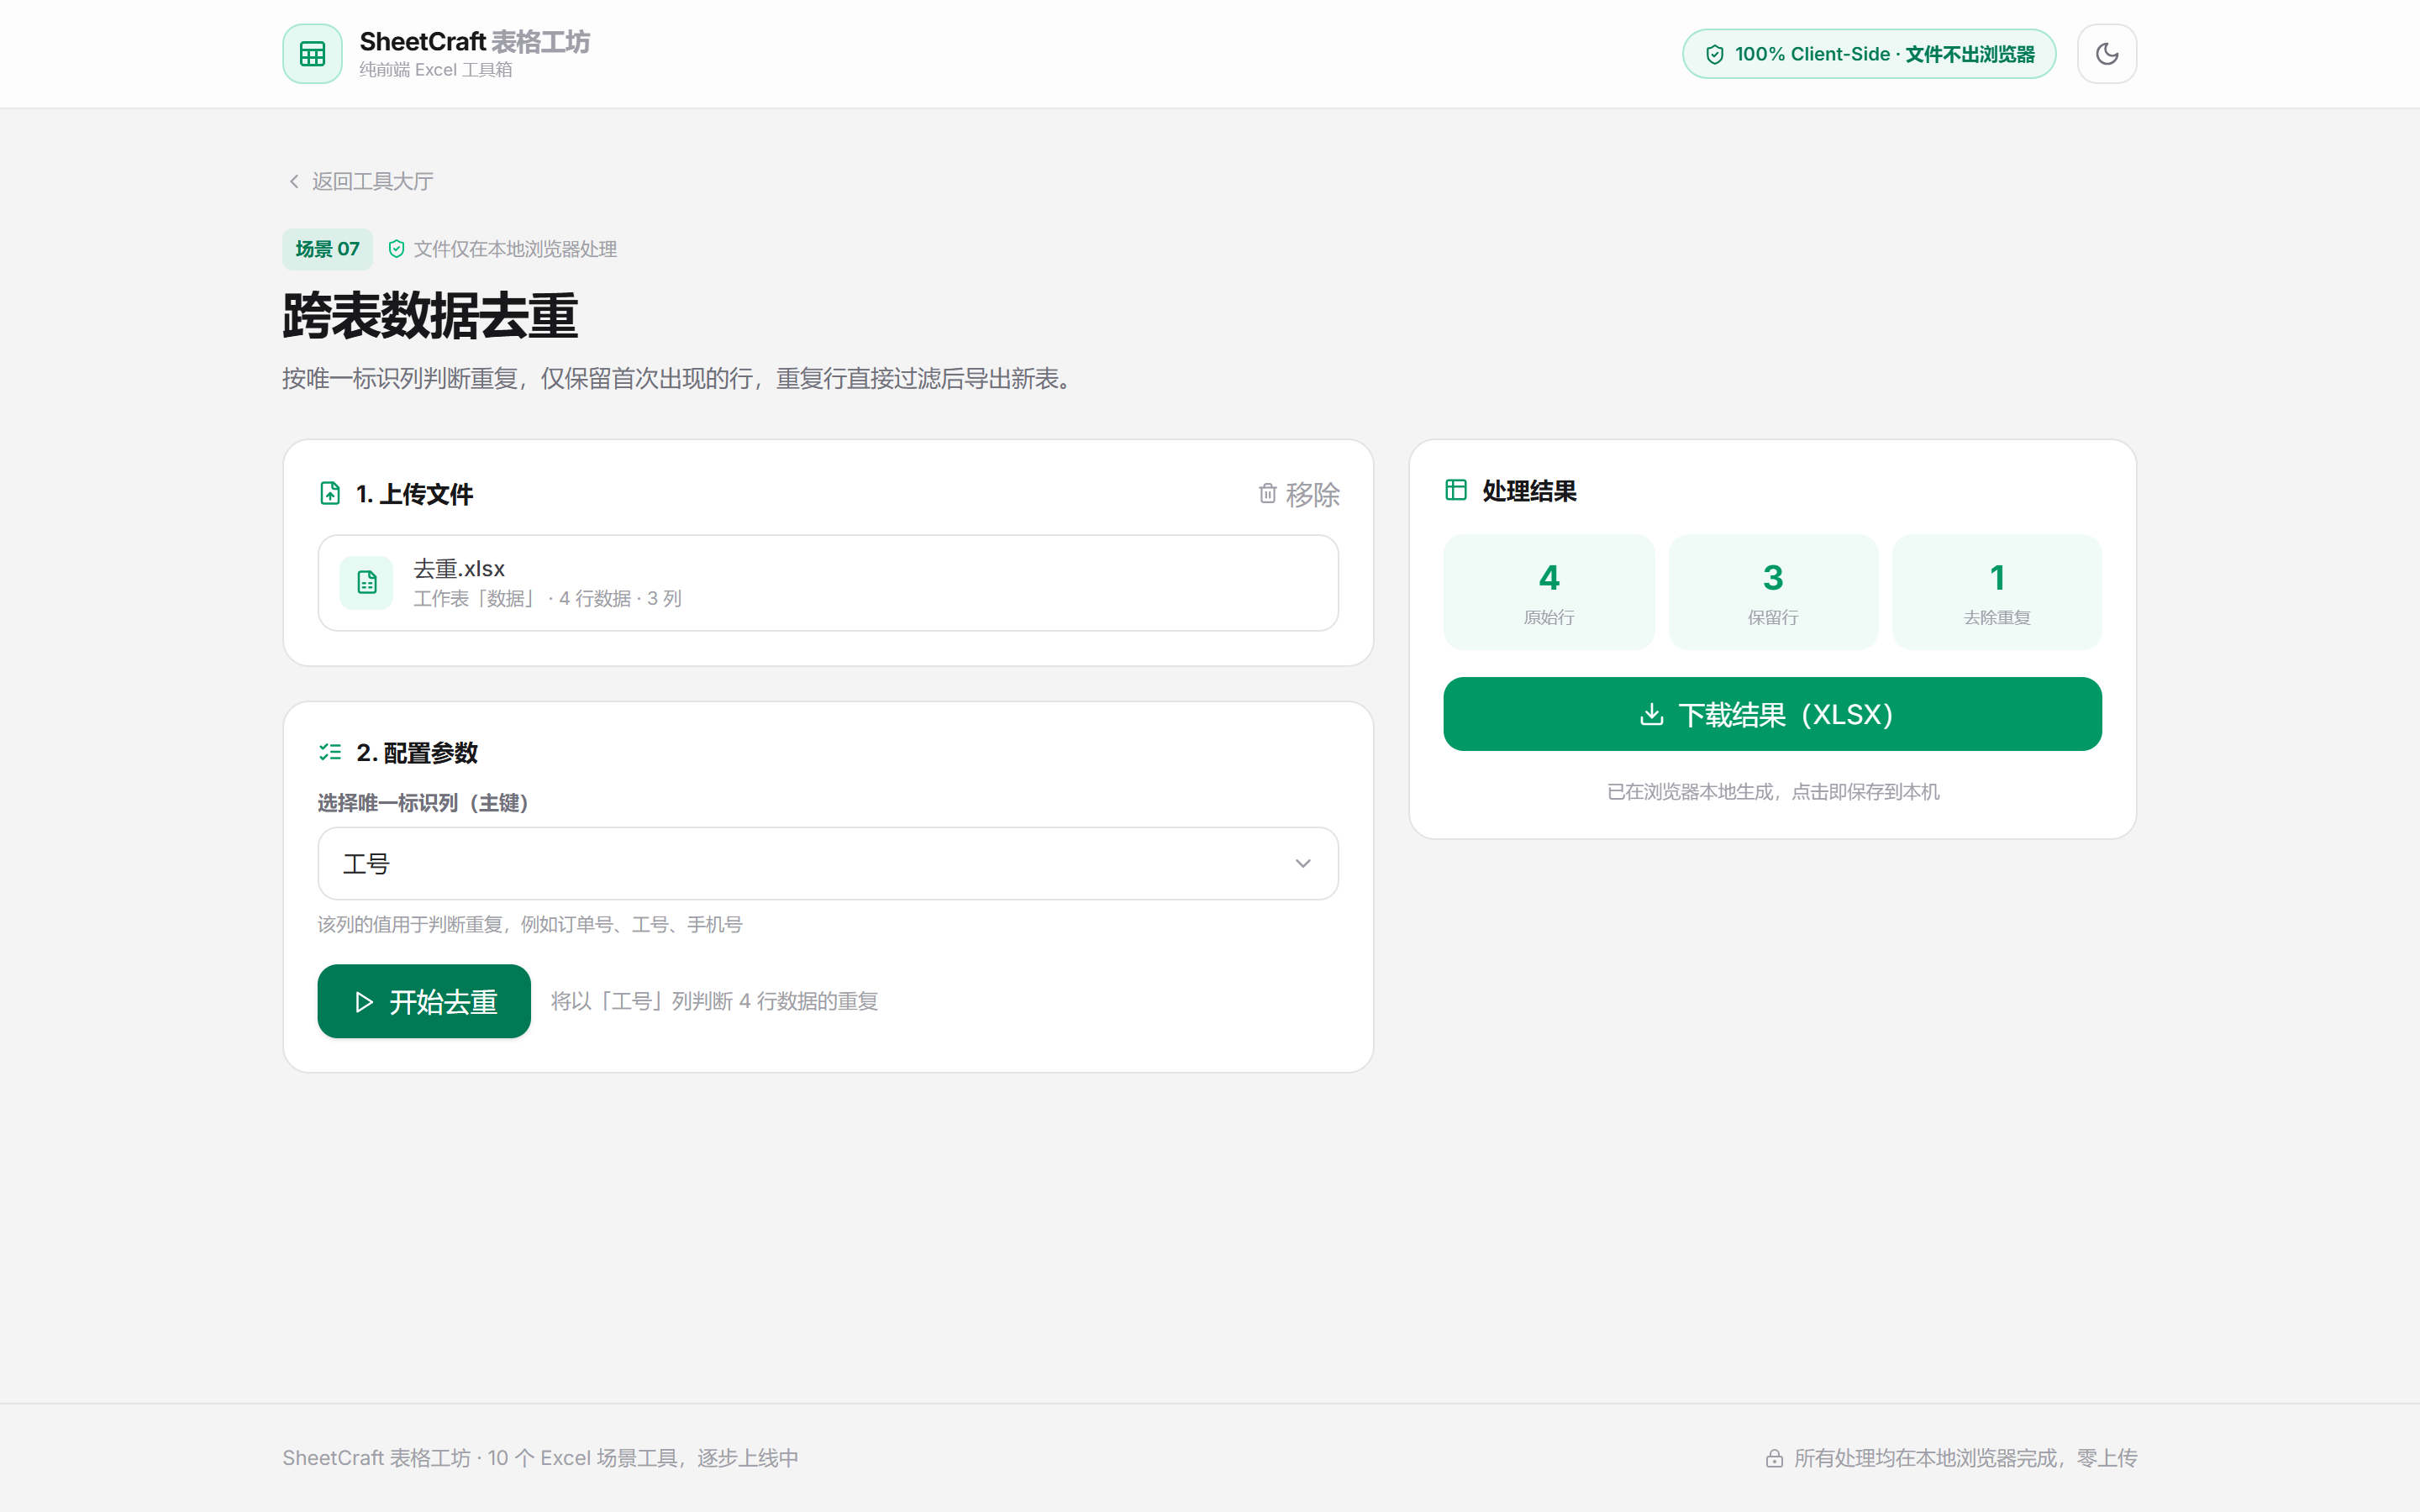Screen dimensions: 2420x1512
Task: Click footer text SheetCraft 表格工坊 · 10 个 Excel 场景工具
Action: point(540,1458)
